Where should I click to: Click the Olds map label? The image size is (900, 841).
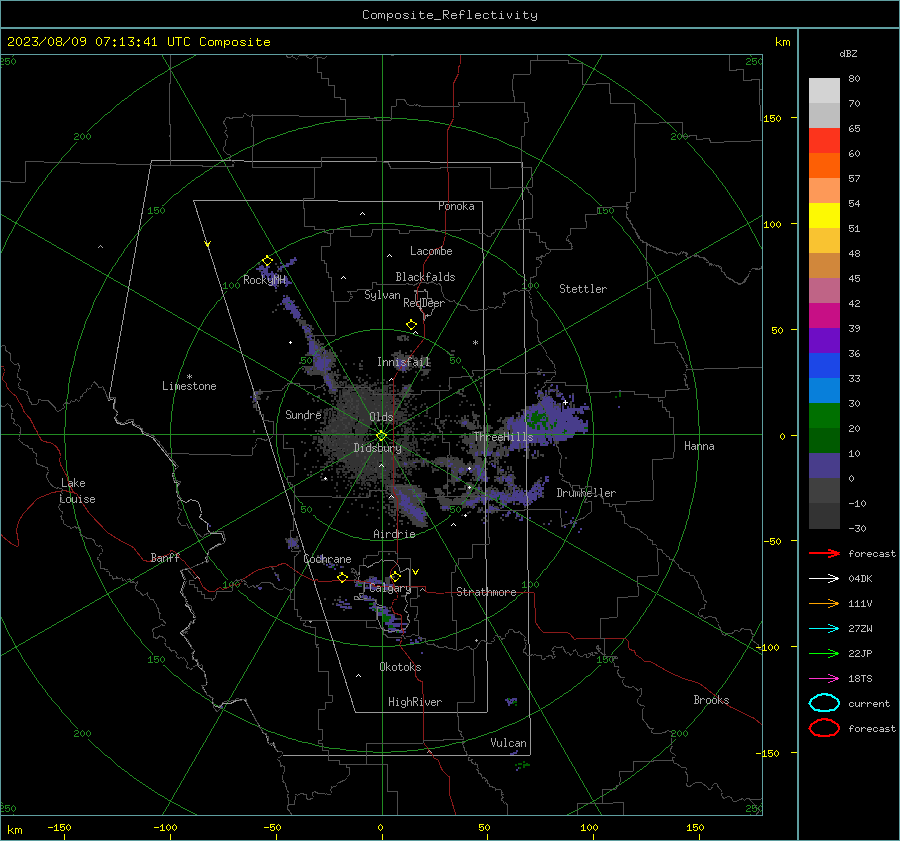(381, 417)
